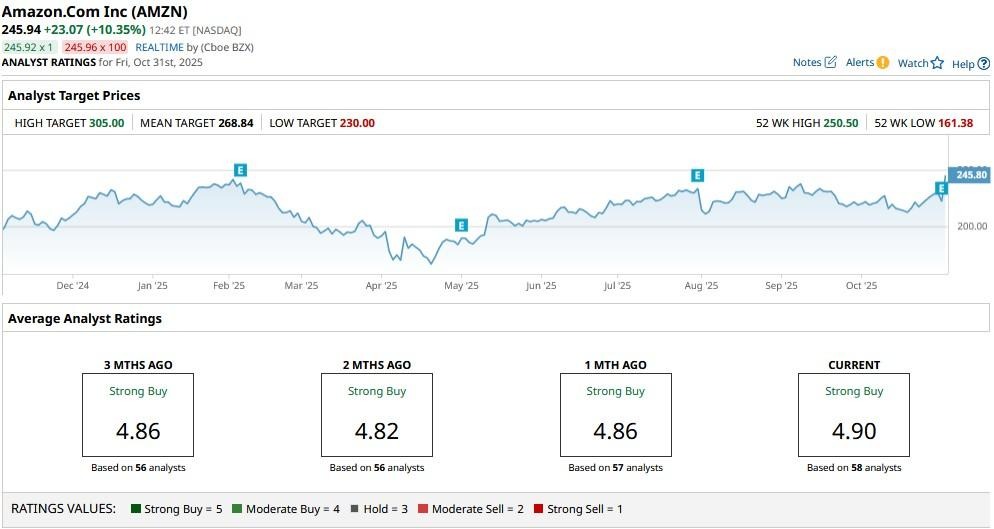This screenshot has width=994, height=529.
Task: Click the 245.80 price label on chart
Action: point(971,175)
